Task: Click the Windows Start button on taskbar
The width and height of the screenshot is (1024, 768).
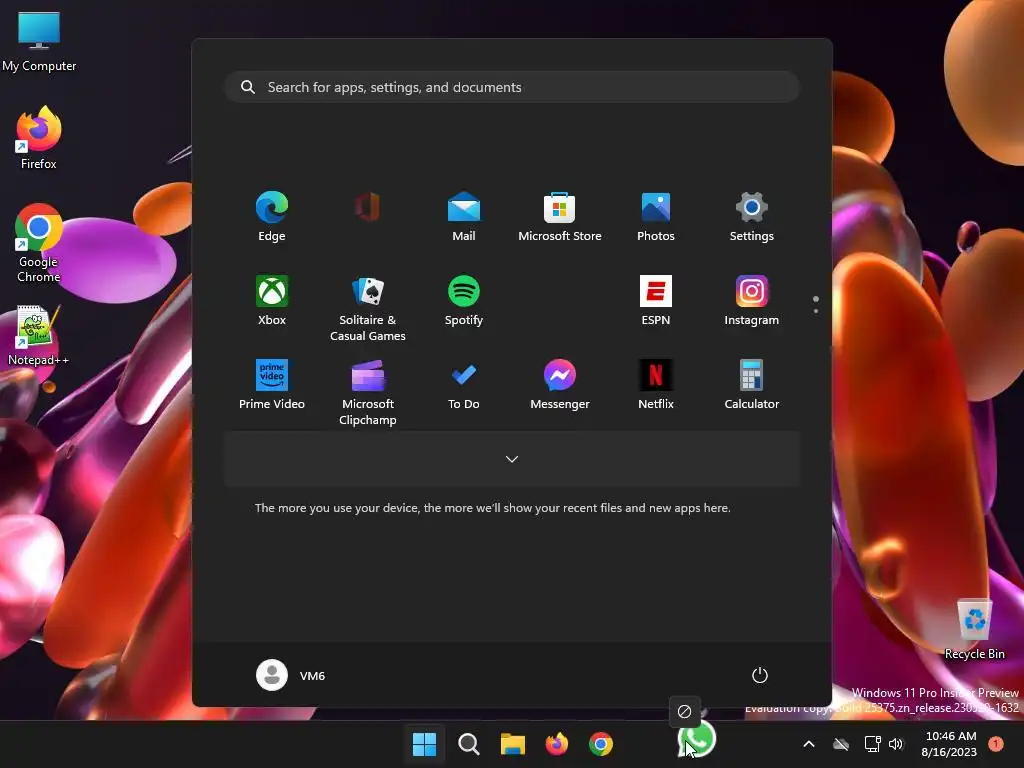Action: [x=424, y=744]
